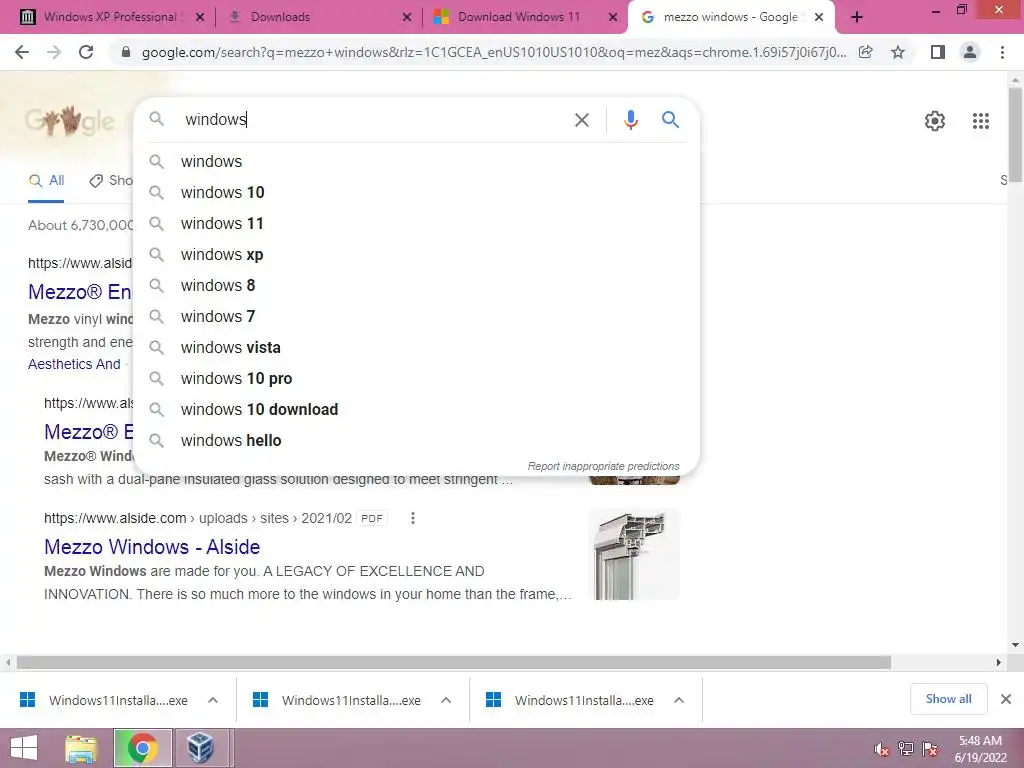Choose the 'windows 10' suggestion
1024x768 pixels.
click(x=417, y=193)
